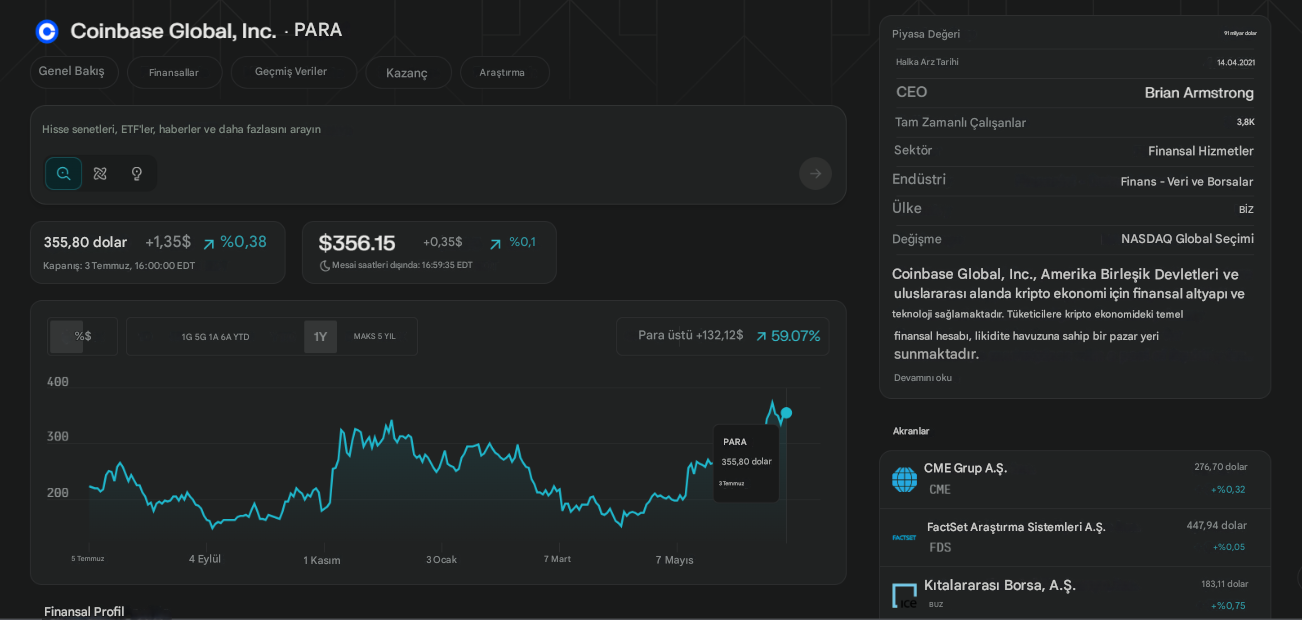Click the +%0,32 CME change

pyautogui.click(x=1228, y=489)
